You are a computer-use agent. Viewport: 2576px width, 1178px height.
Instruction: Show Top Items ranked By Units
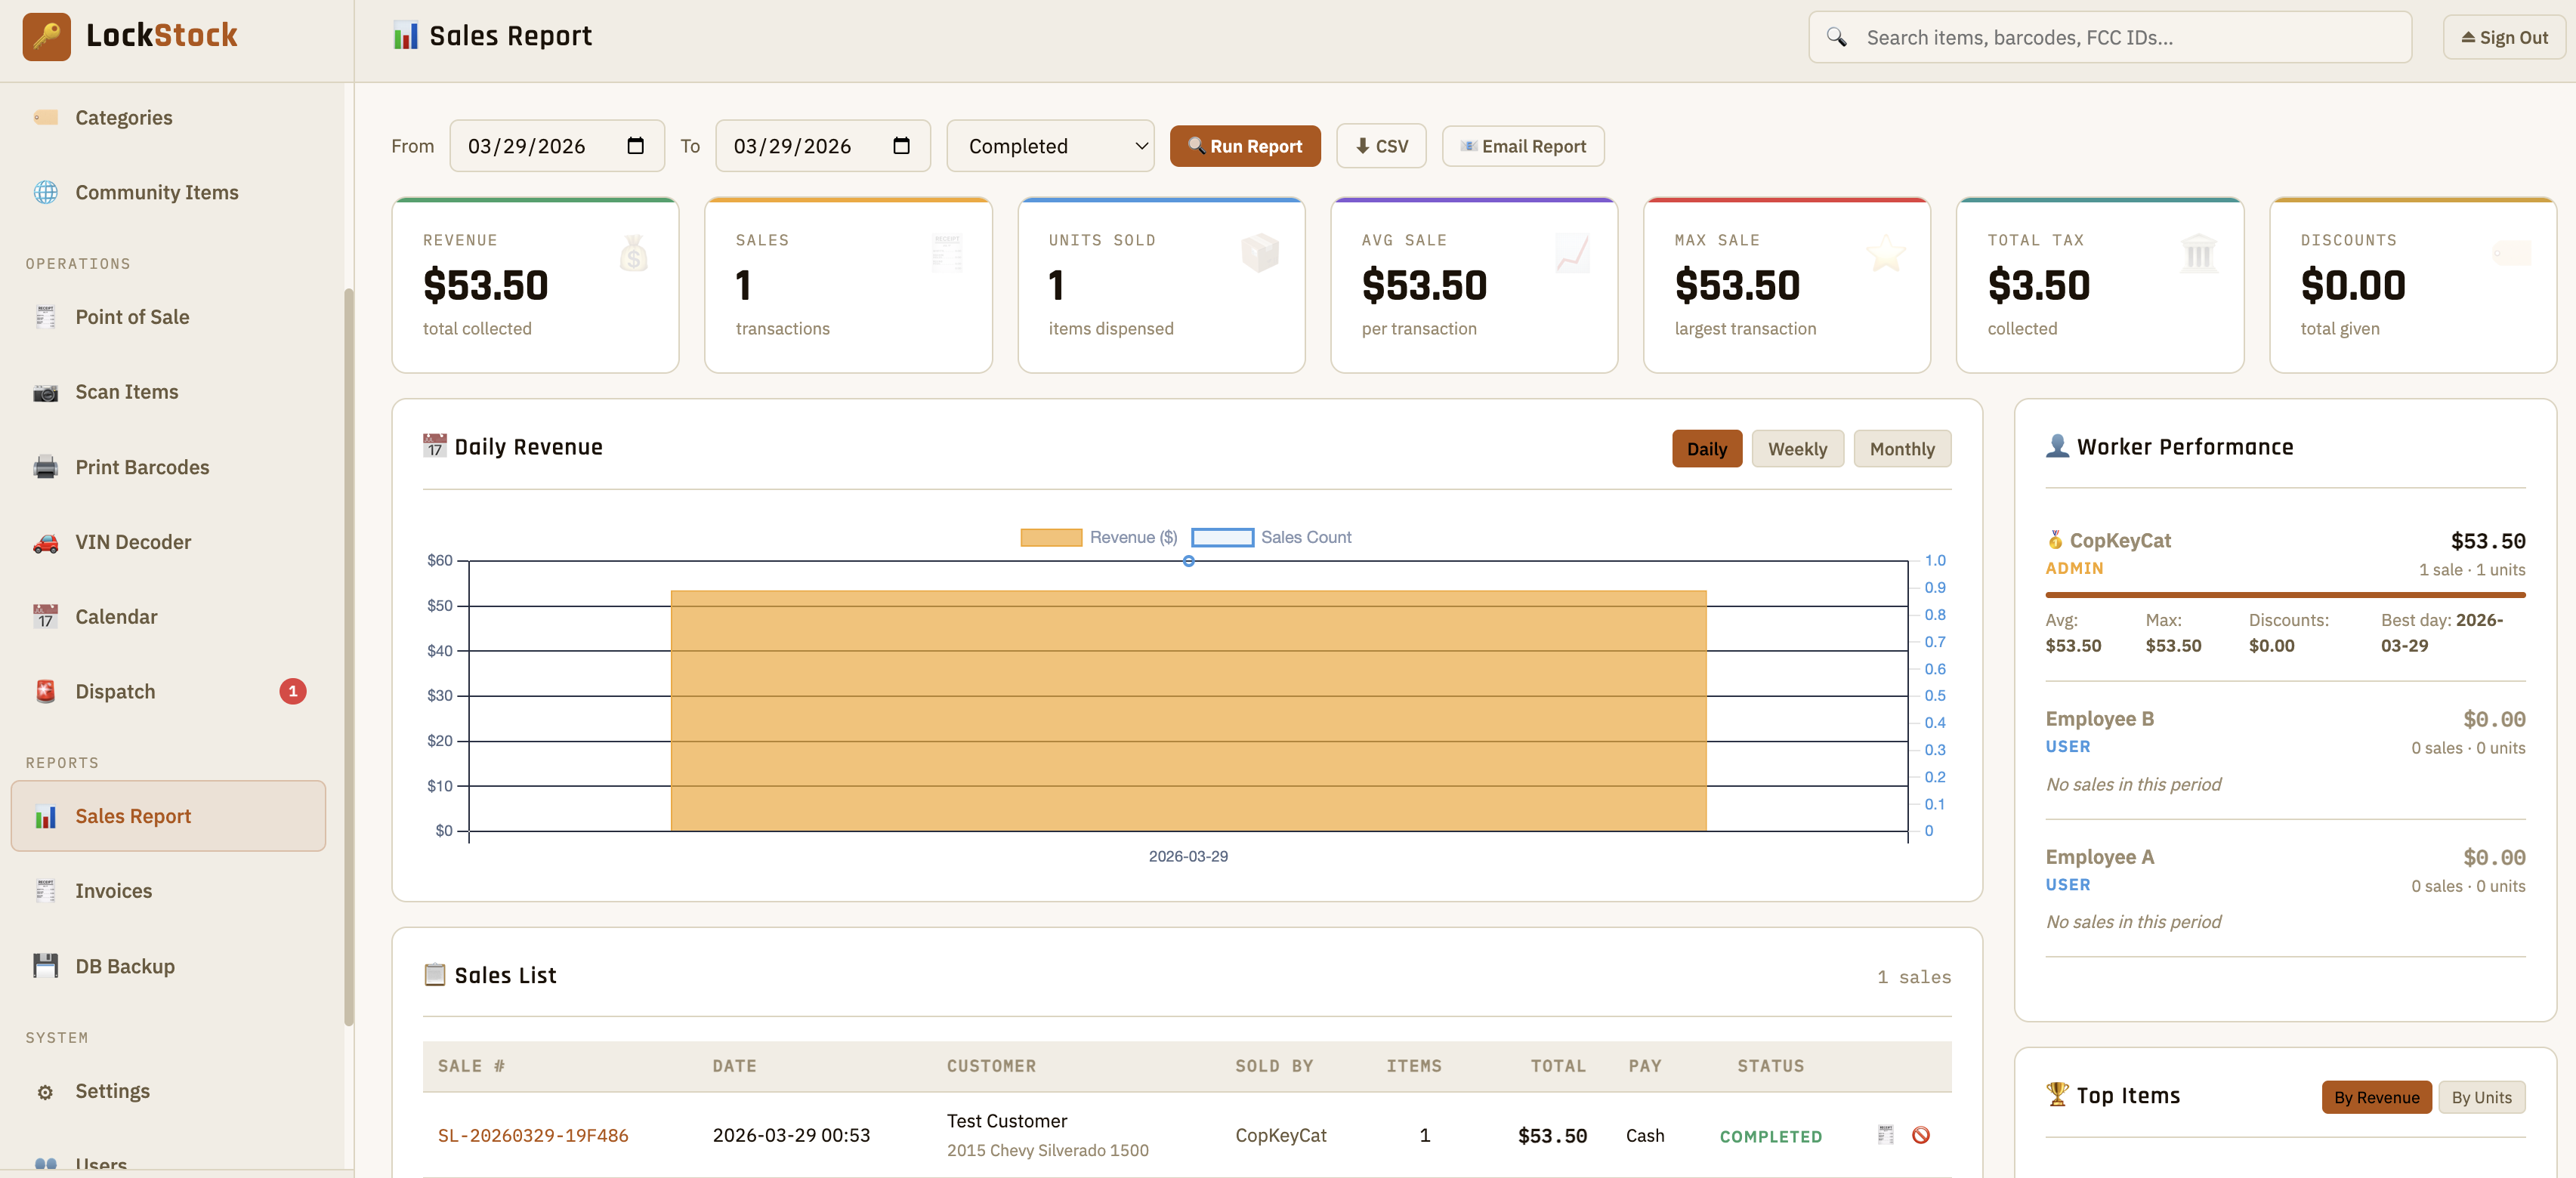click(x=2482, y=1097)
